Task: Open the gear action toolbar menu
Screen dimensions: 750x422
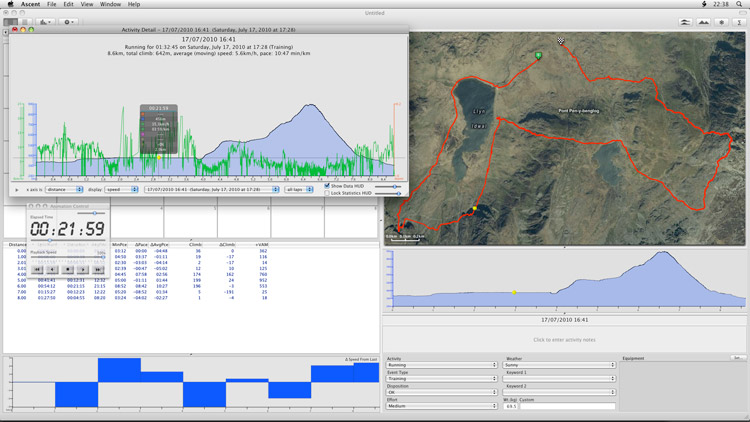Action: [69, 22]
